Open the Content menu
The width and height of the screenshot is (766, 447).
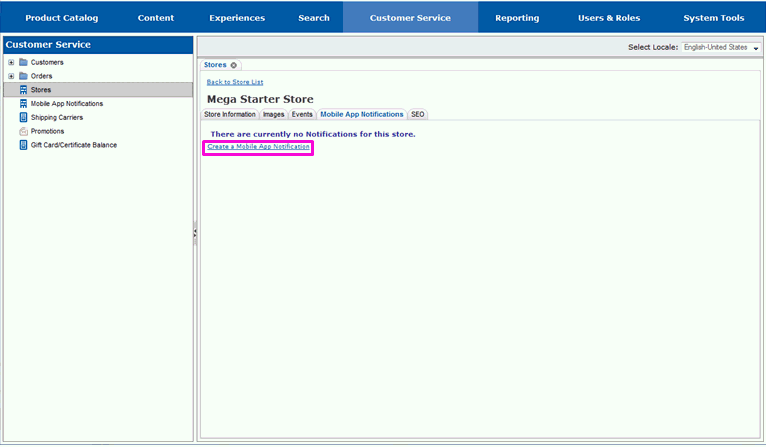coord(156,18)
